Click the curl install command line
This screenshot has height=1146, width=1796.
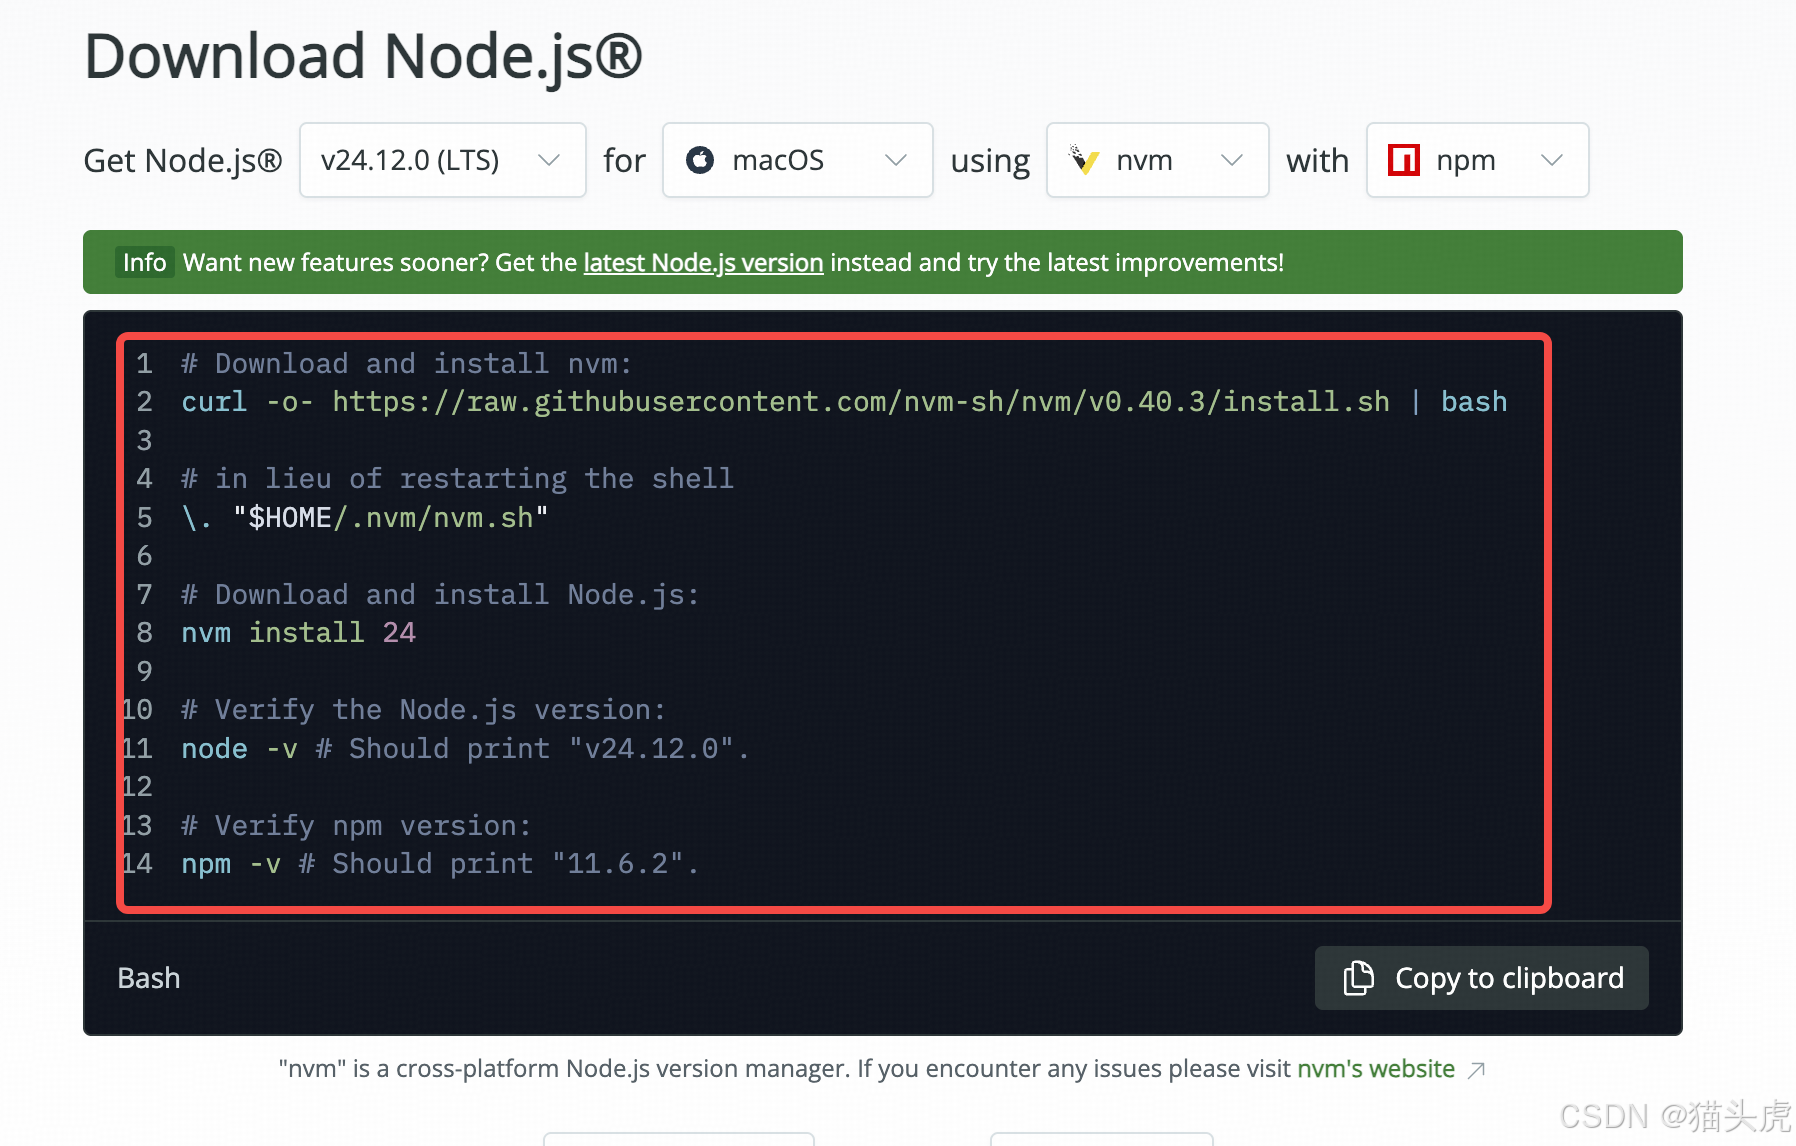click(x=844, y=402)
